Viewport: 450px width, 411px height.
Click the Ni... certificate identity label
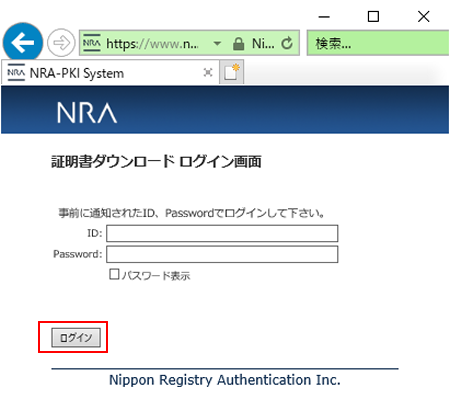pos(263,43)
